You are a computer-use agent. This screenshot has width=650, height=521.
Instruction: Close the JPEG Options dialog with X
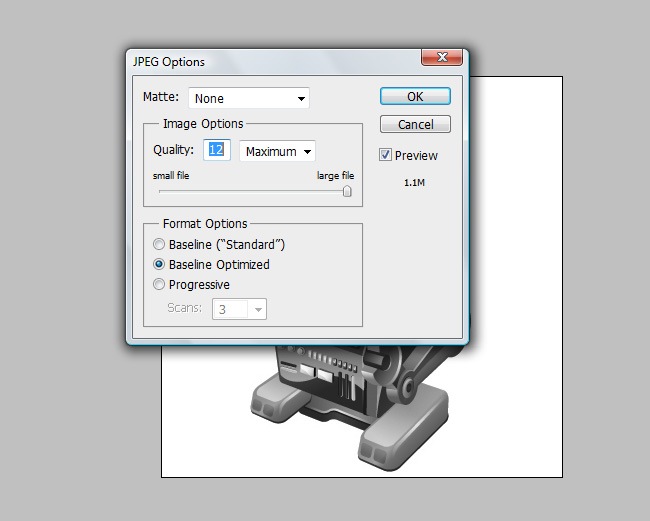pos(442,57)
